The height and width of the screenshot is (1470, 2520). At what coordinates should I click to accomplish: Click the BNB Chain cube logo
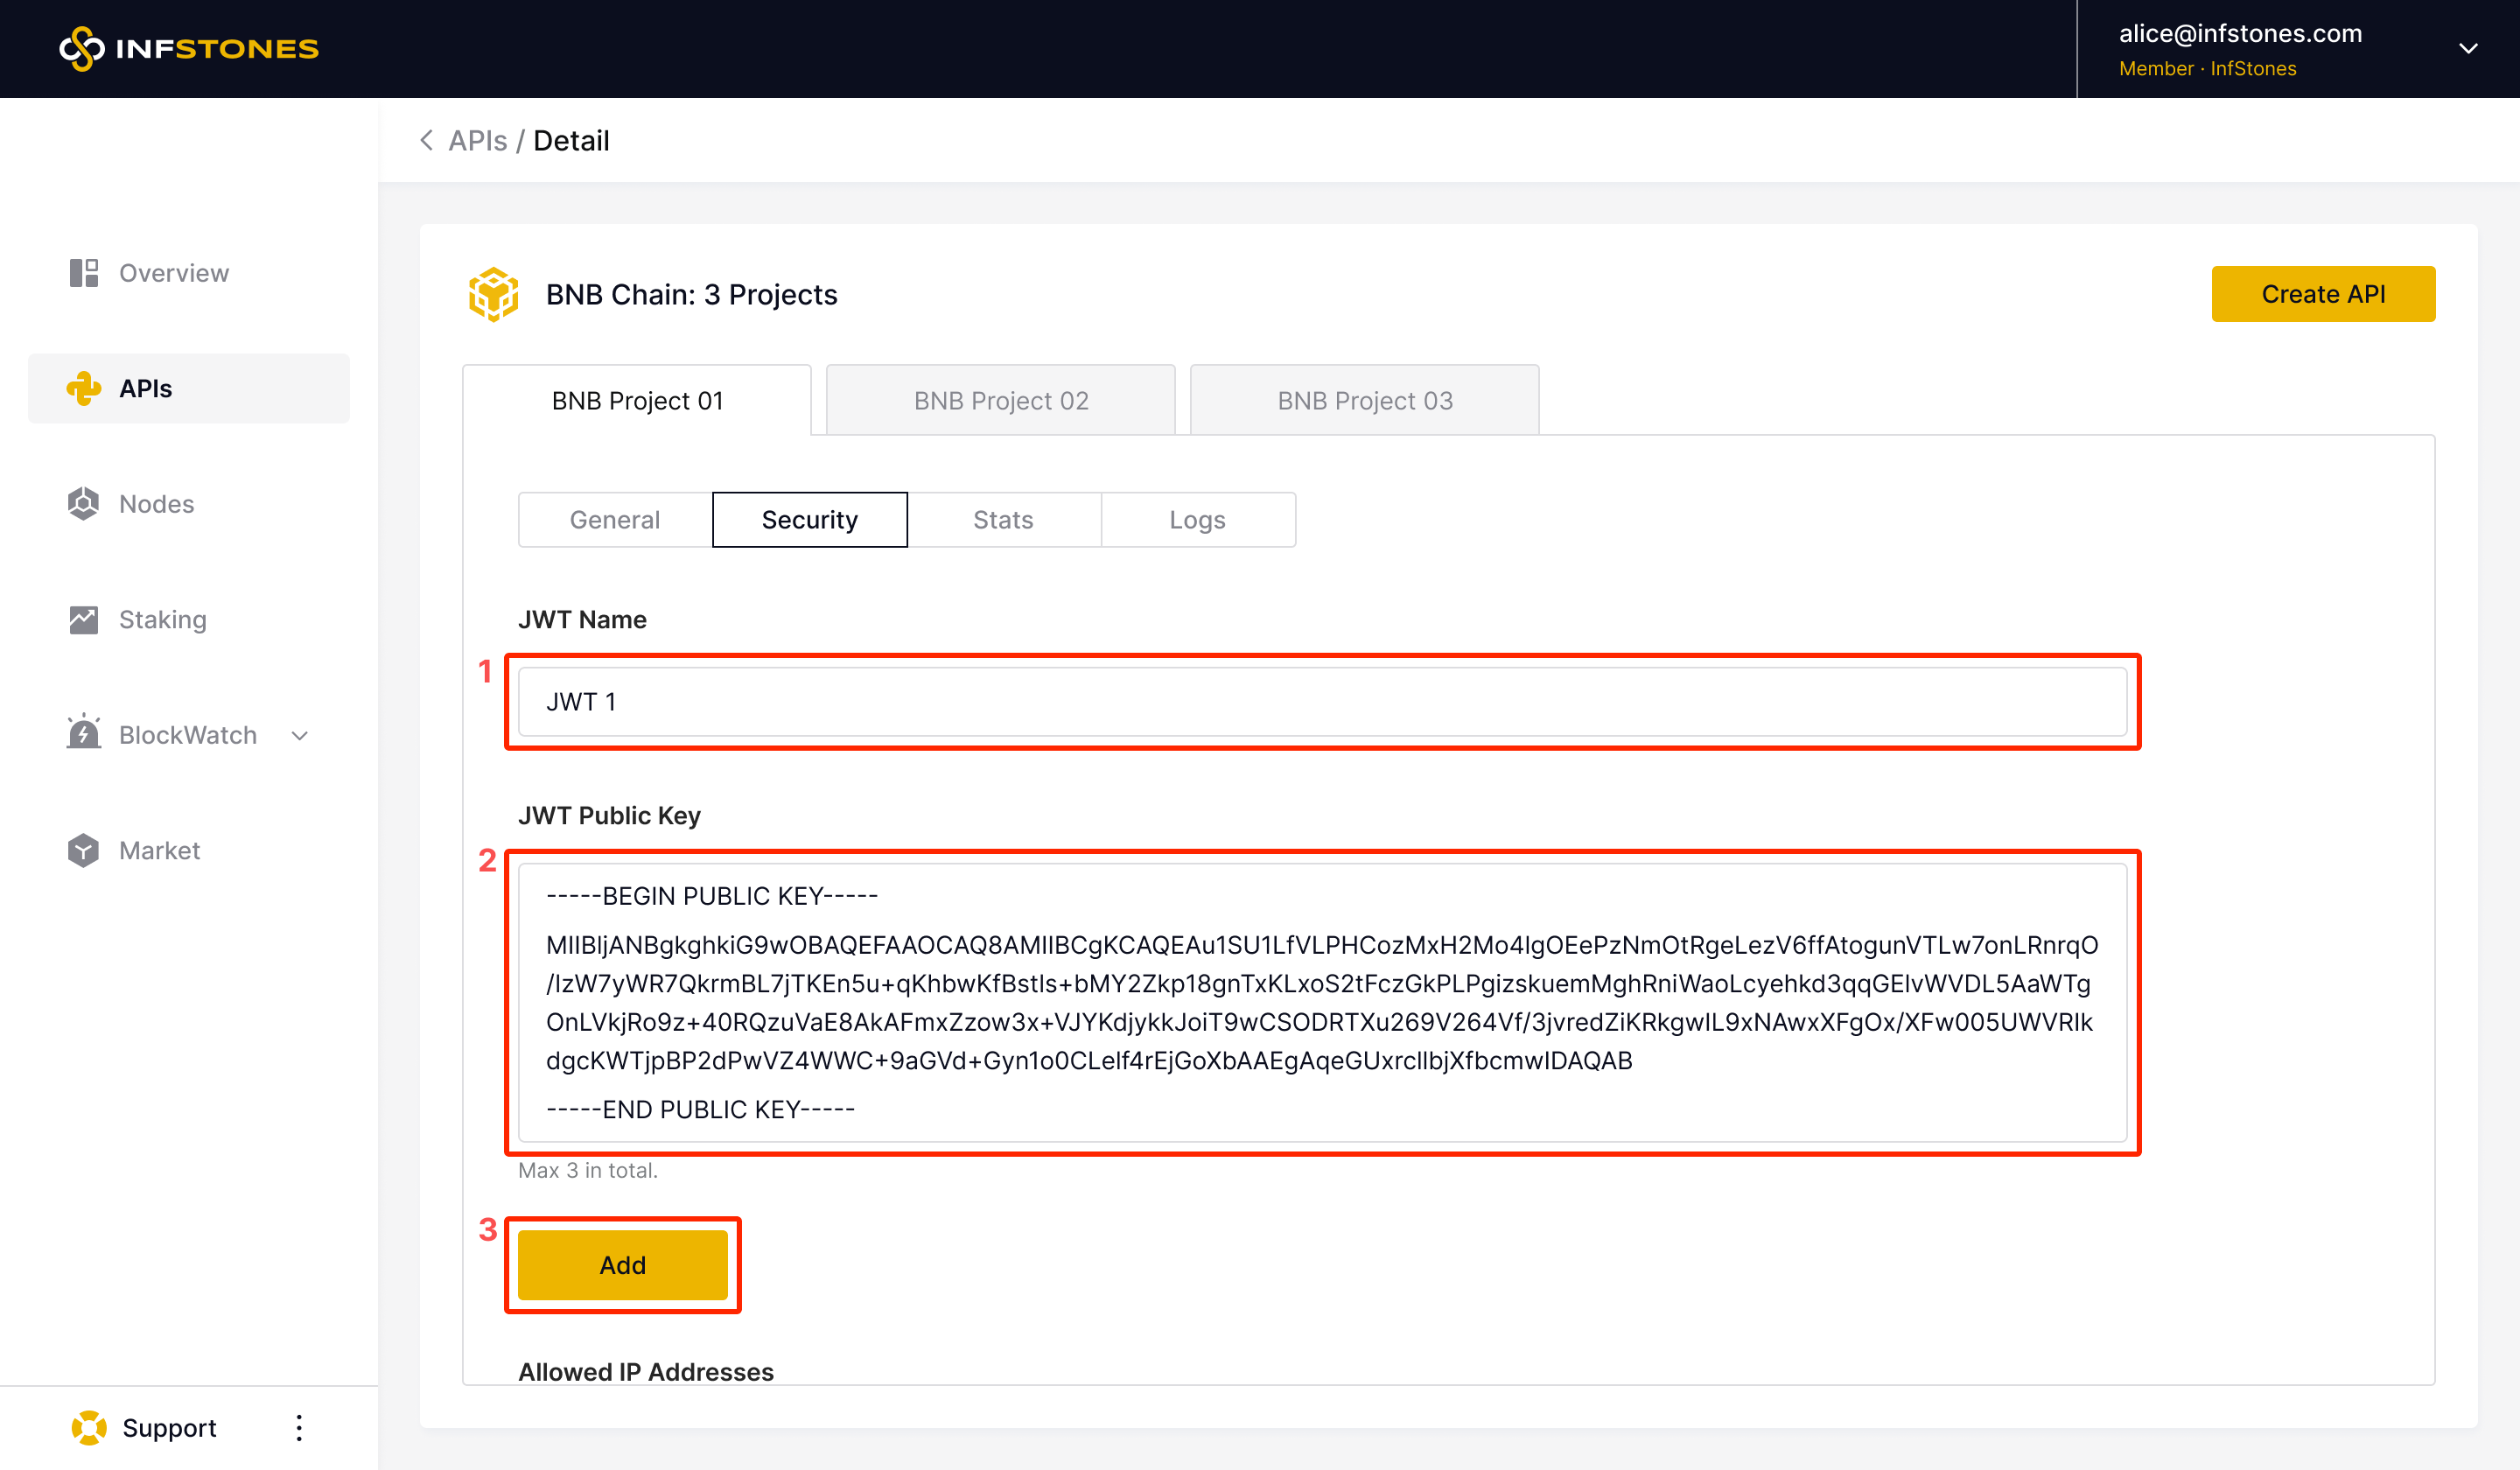pyautogui.click(x=494, y=294)
